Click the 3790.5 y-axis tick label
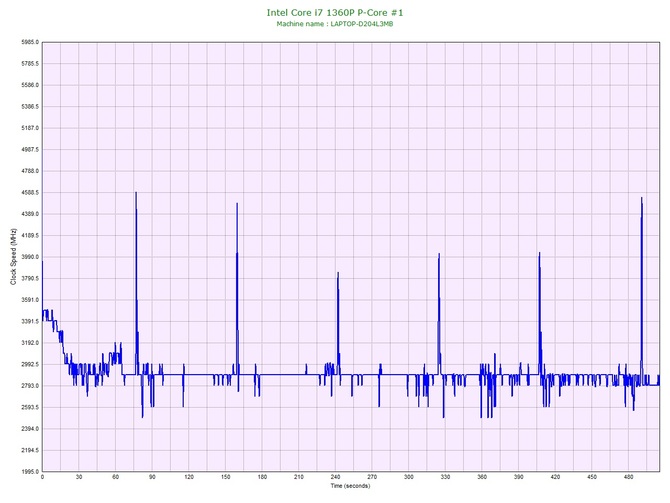The image size is (670, 503). pyautogui.click(x=30, y=279)
